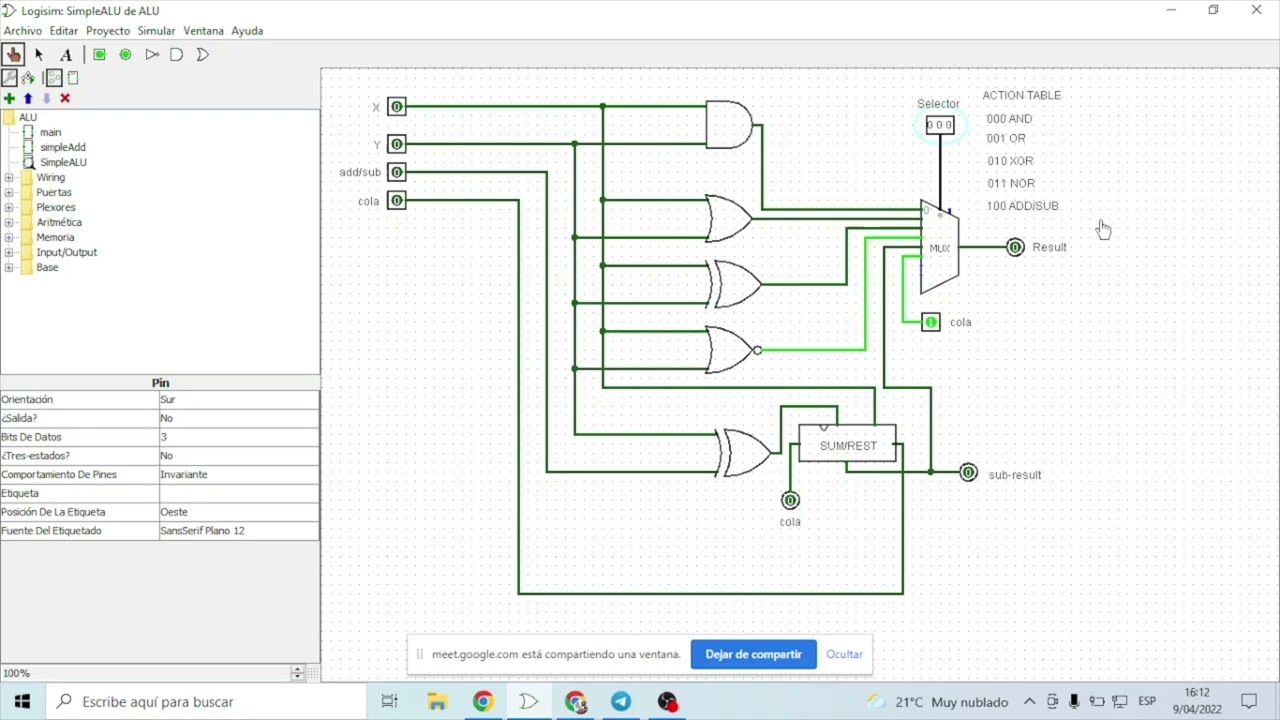This screenshot has width=1280, height=720.
Task: Change Orientación value Sur
Action: pos(239,399)
